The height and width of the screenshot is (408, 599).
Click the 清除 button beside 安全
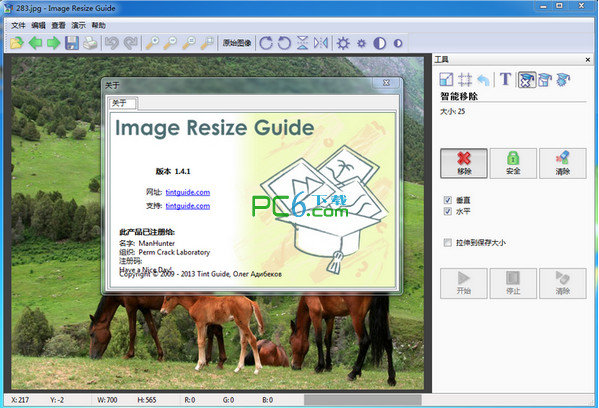tap(563, 163)
